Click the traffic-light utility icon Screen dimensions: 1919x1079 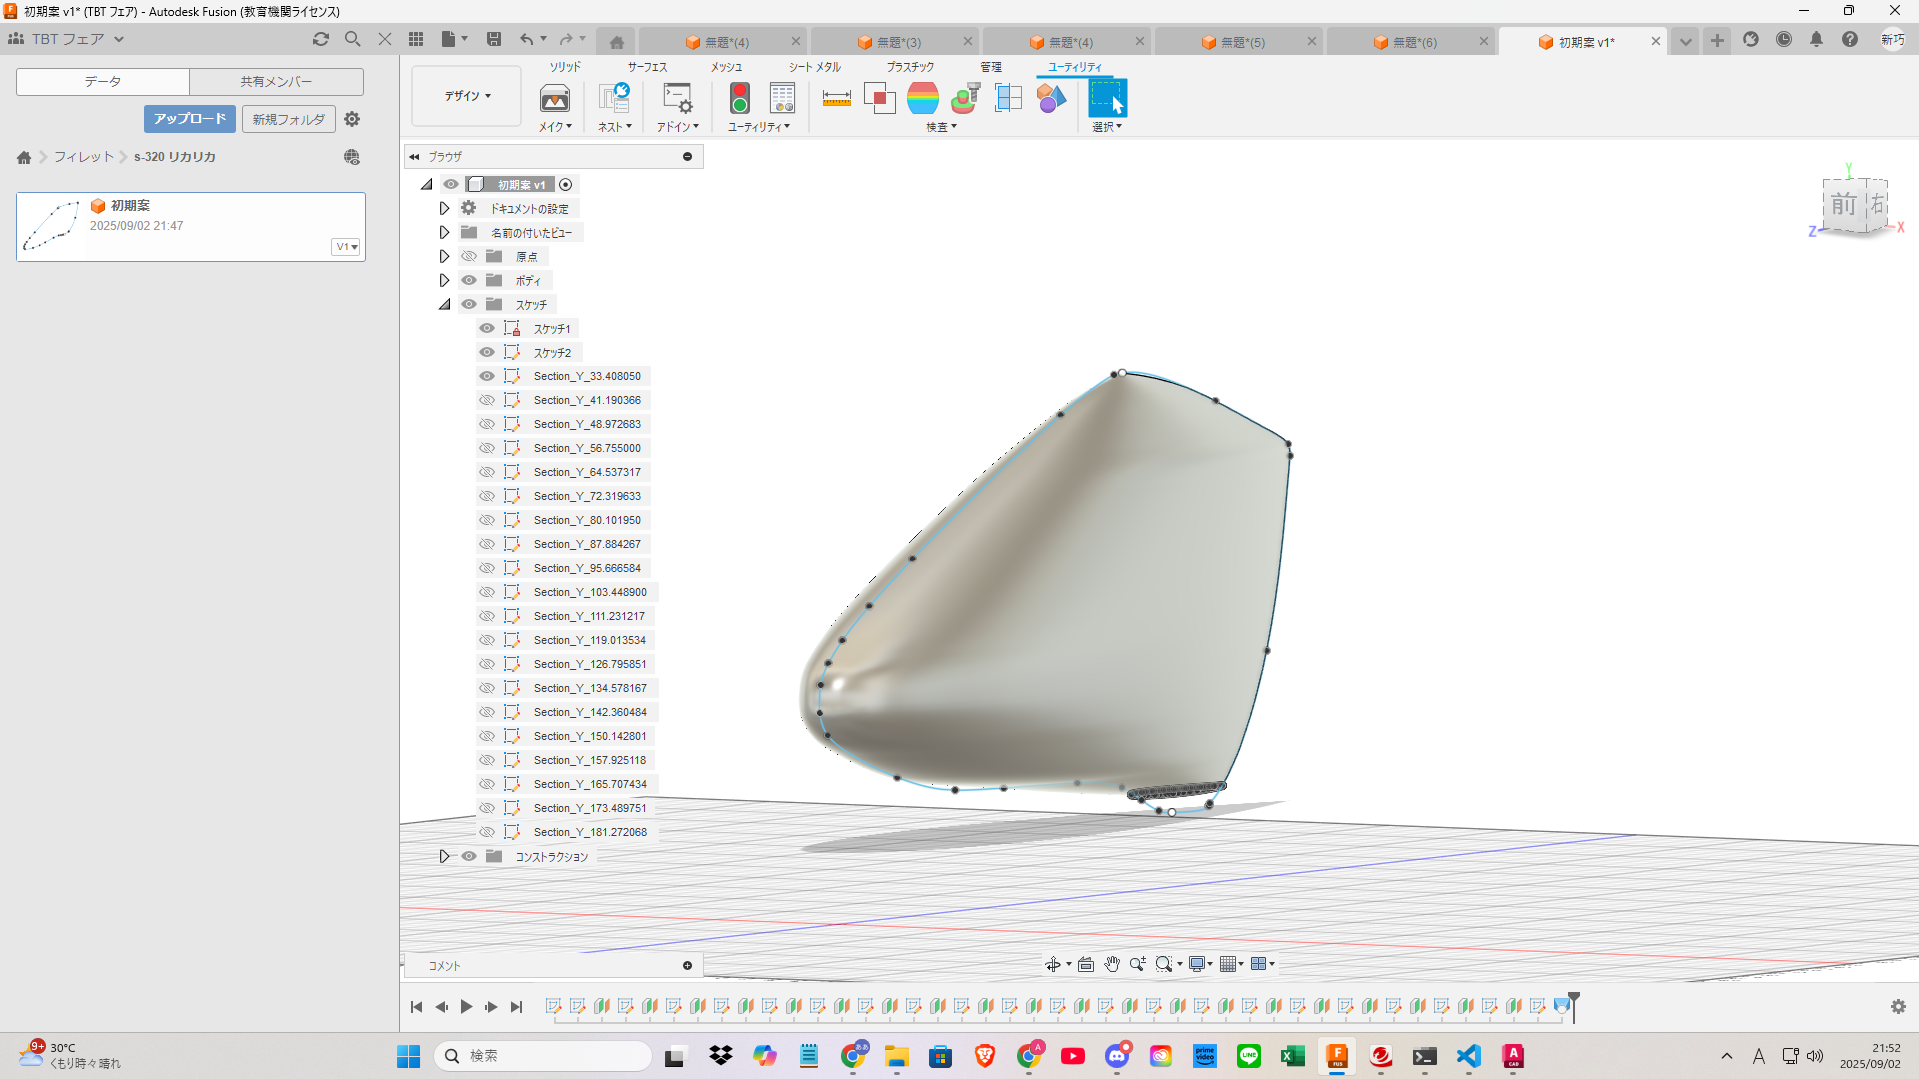coord(740,98)
